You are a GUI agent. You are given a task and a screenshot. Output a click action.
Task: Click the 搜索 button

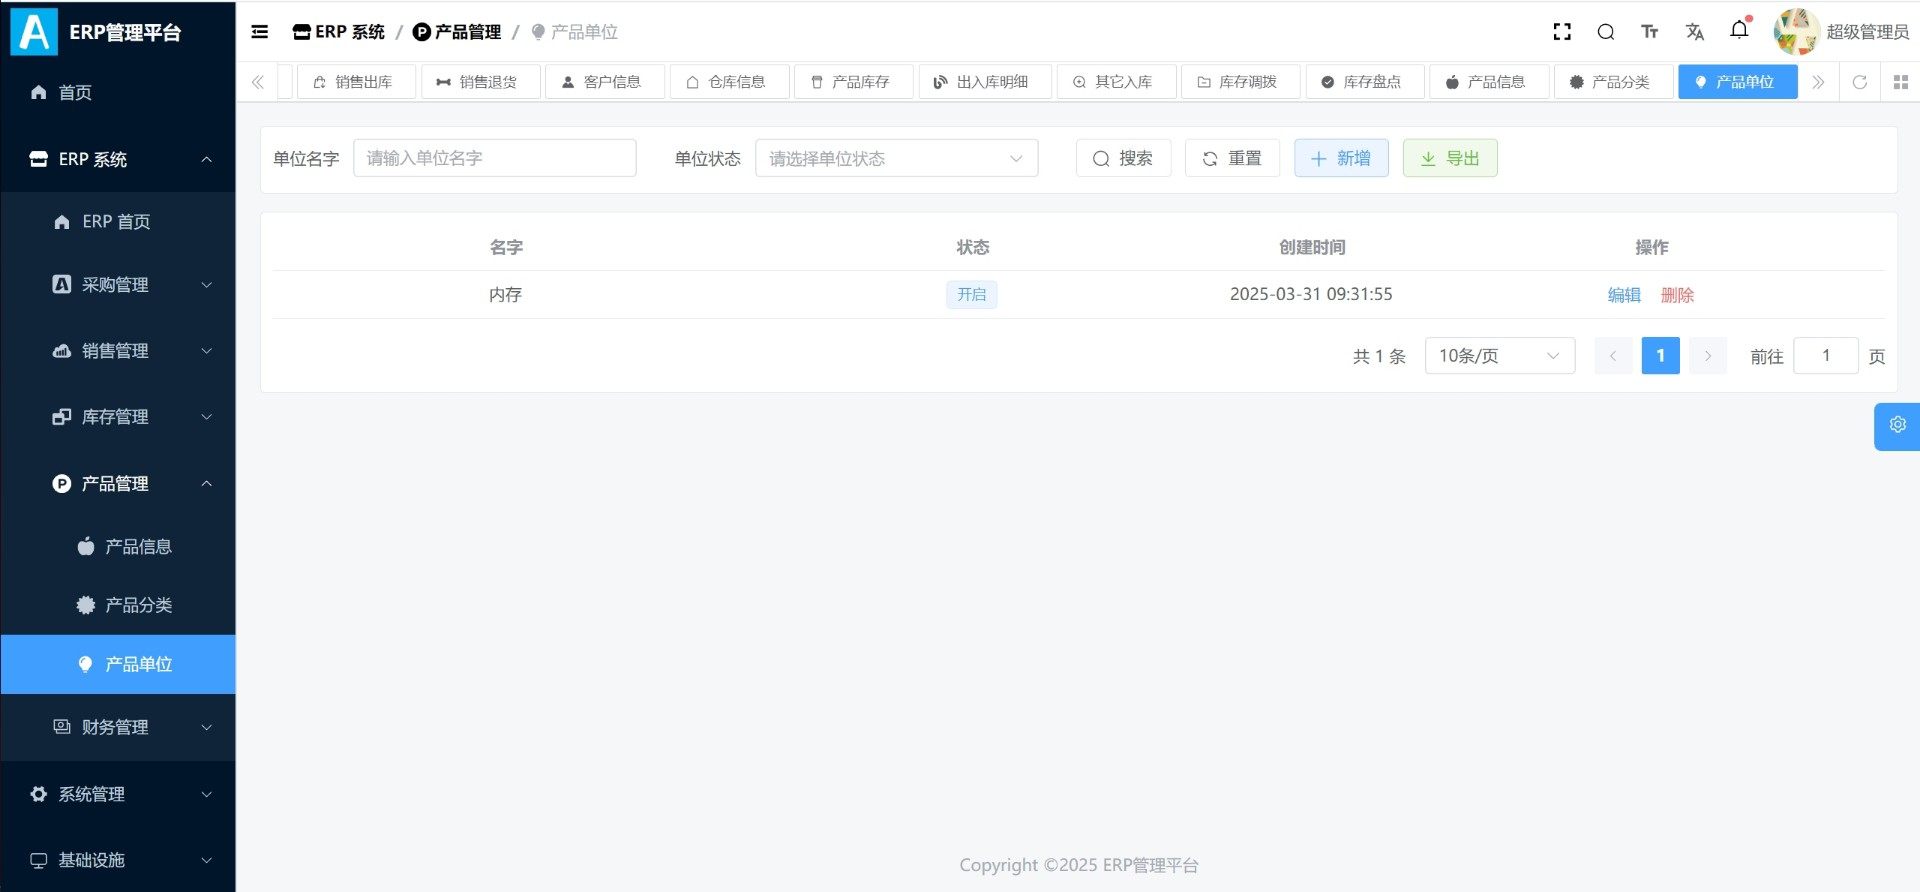pos(1123,158)
